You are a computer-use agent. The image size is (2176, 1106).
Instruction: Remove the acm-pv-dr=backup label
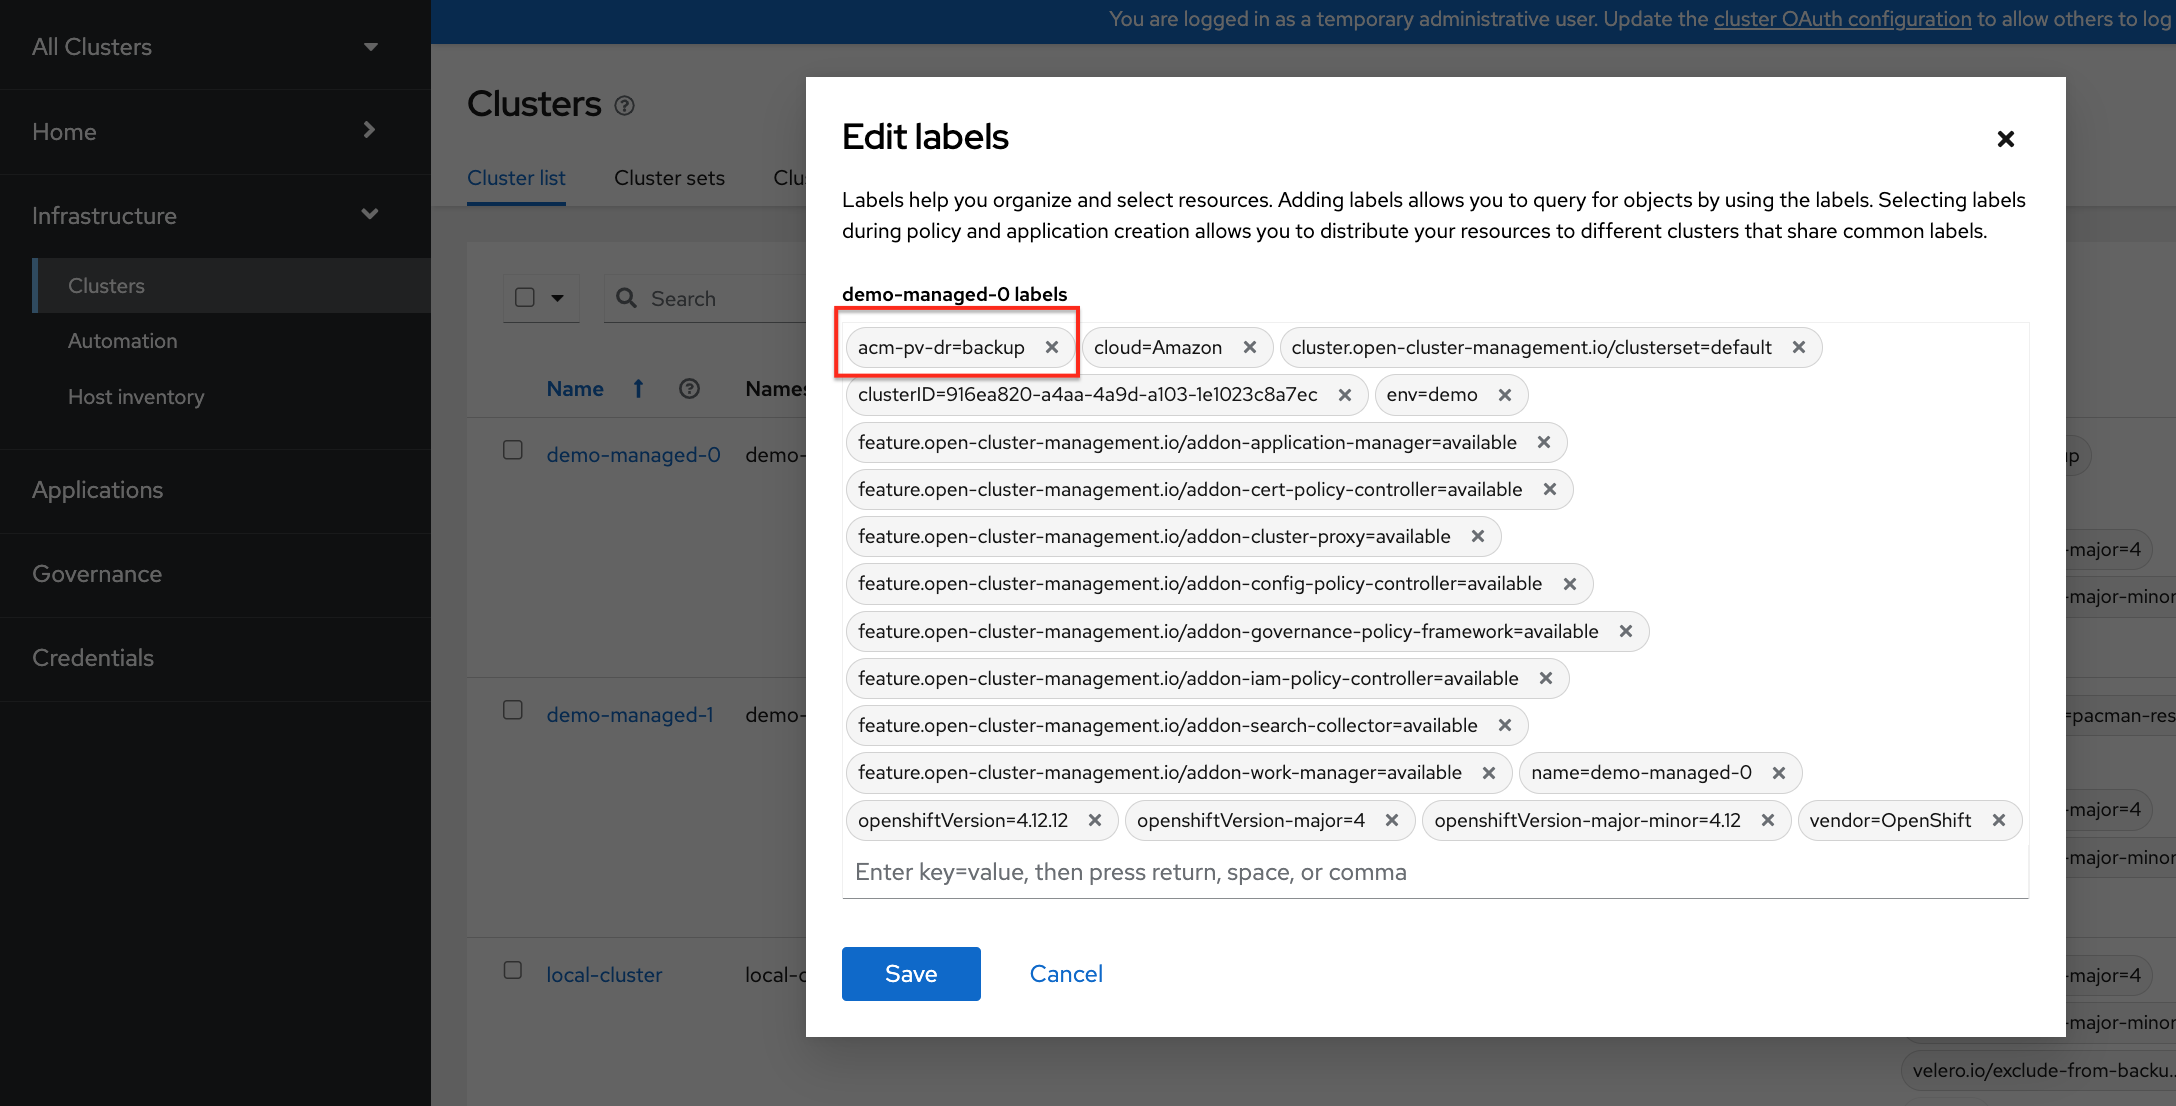[x=1051, y=347]
